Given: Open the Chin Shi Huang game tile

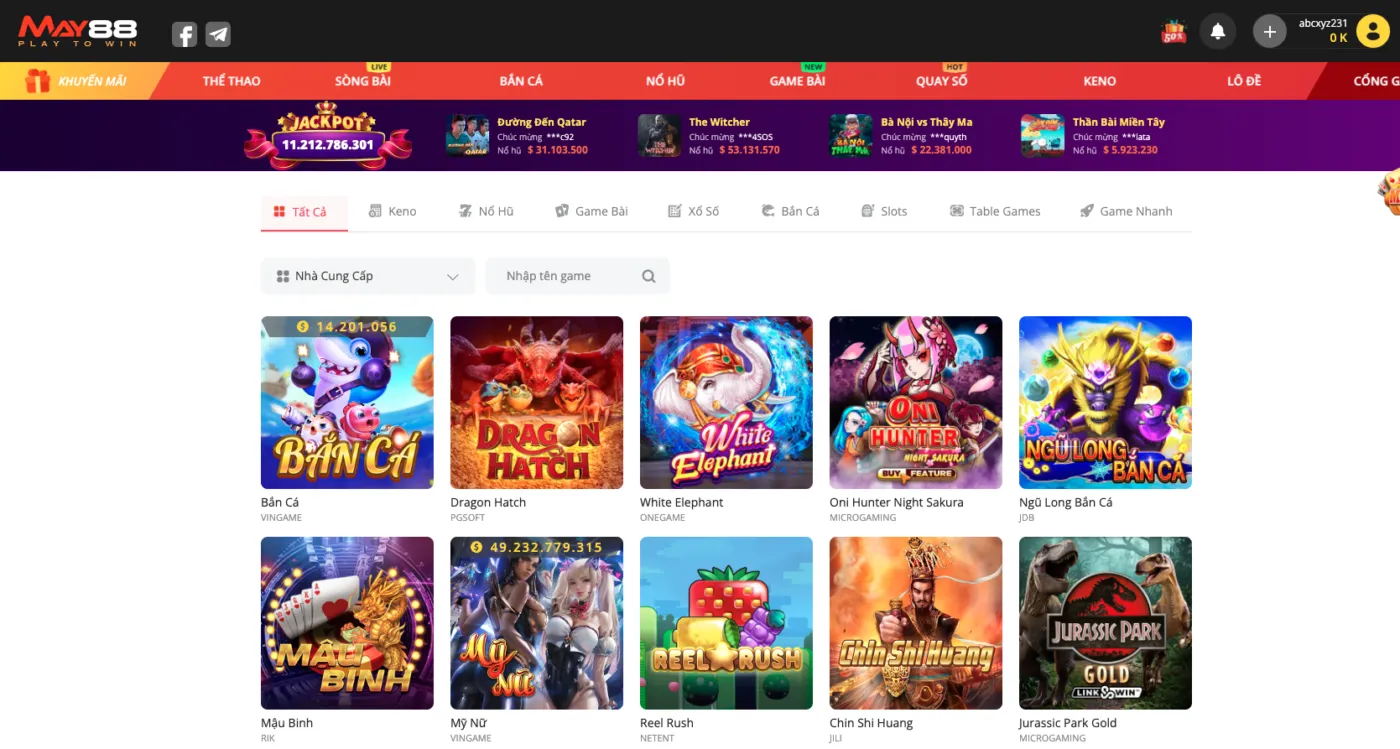Looking at the screenshot, I should (x=916, y=623).
